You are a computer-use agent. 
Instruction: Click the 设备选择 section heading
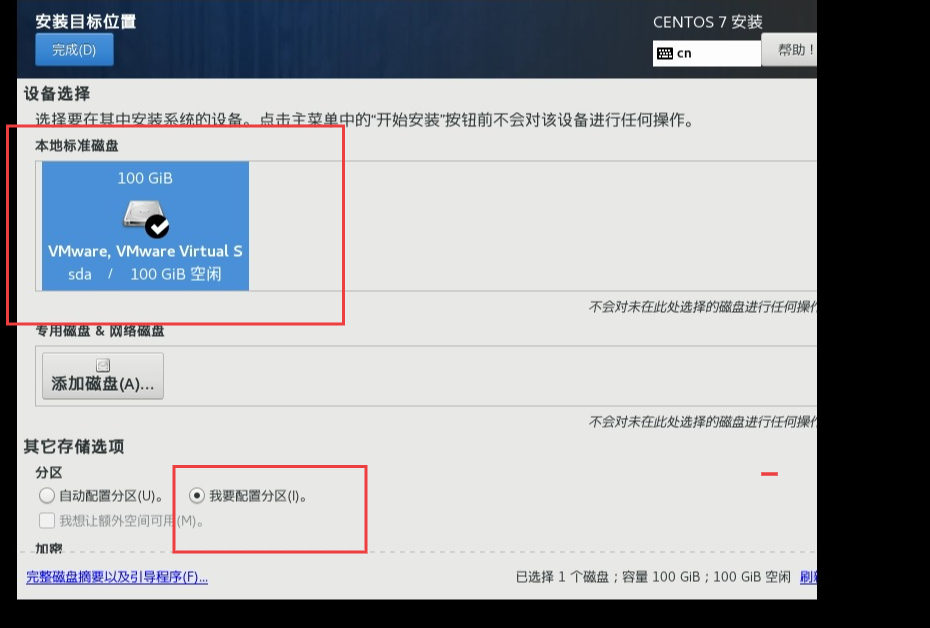coord(57,94)
